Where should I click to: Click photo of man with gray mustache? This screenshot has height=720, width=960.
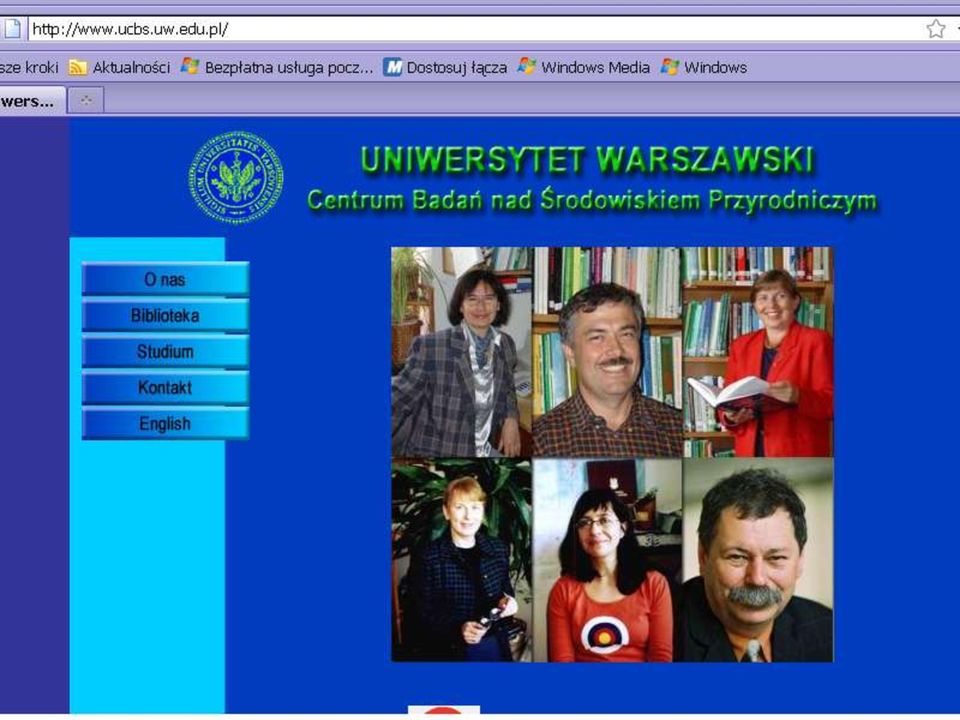758,560
